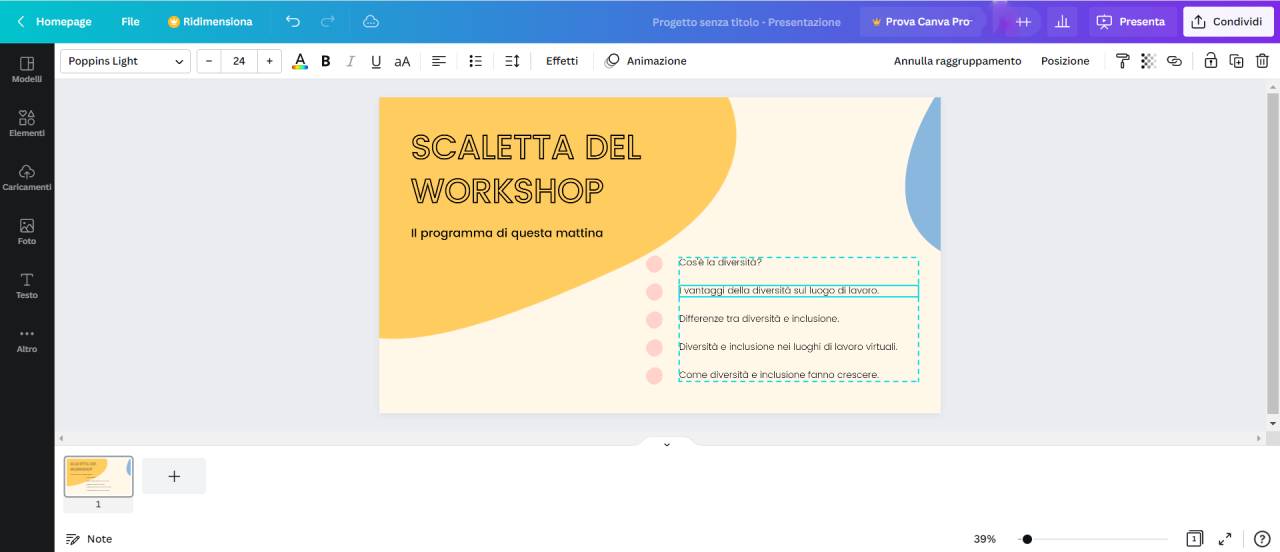Collapse the page thumbnails panel chevron
The image size is (1280, 552).
(667, 444)
